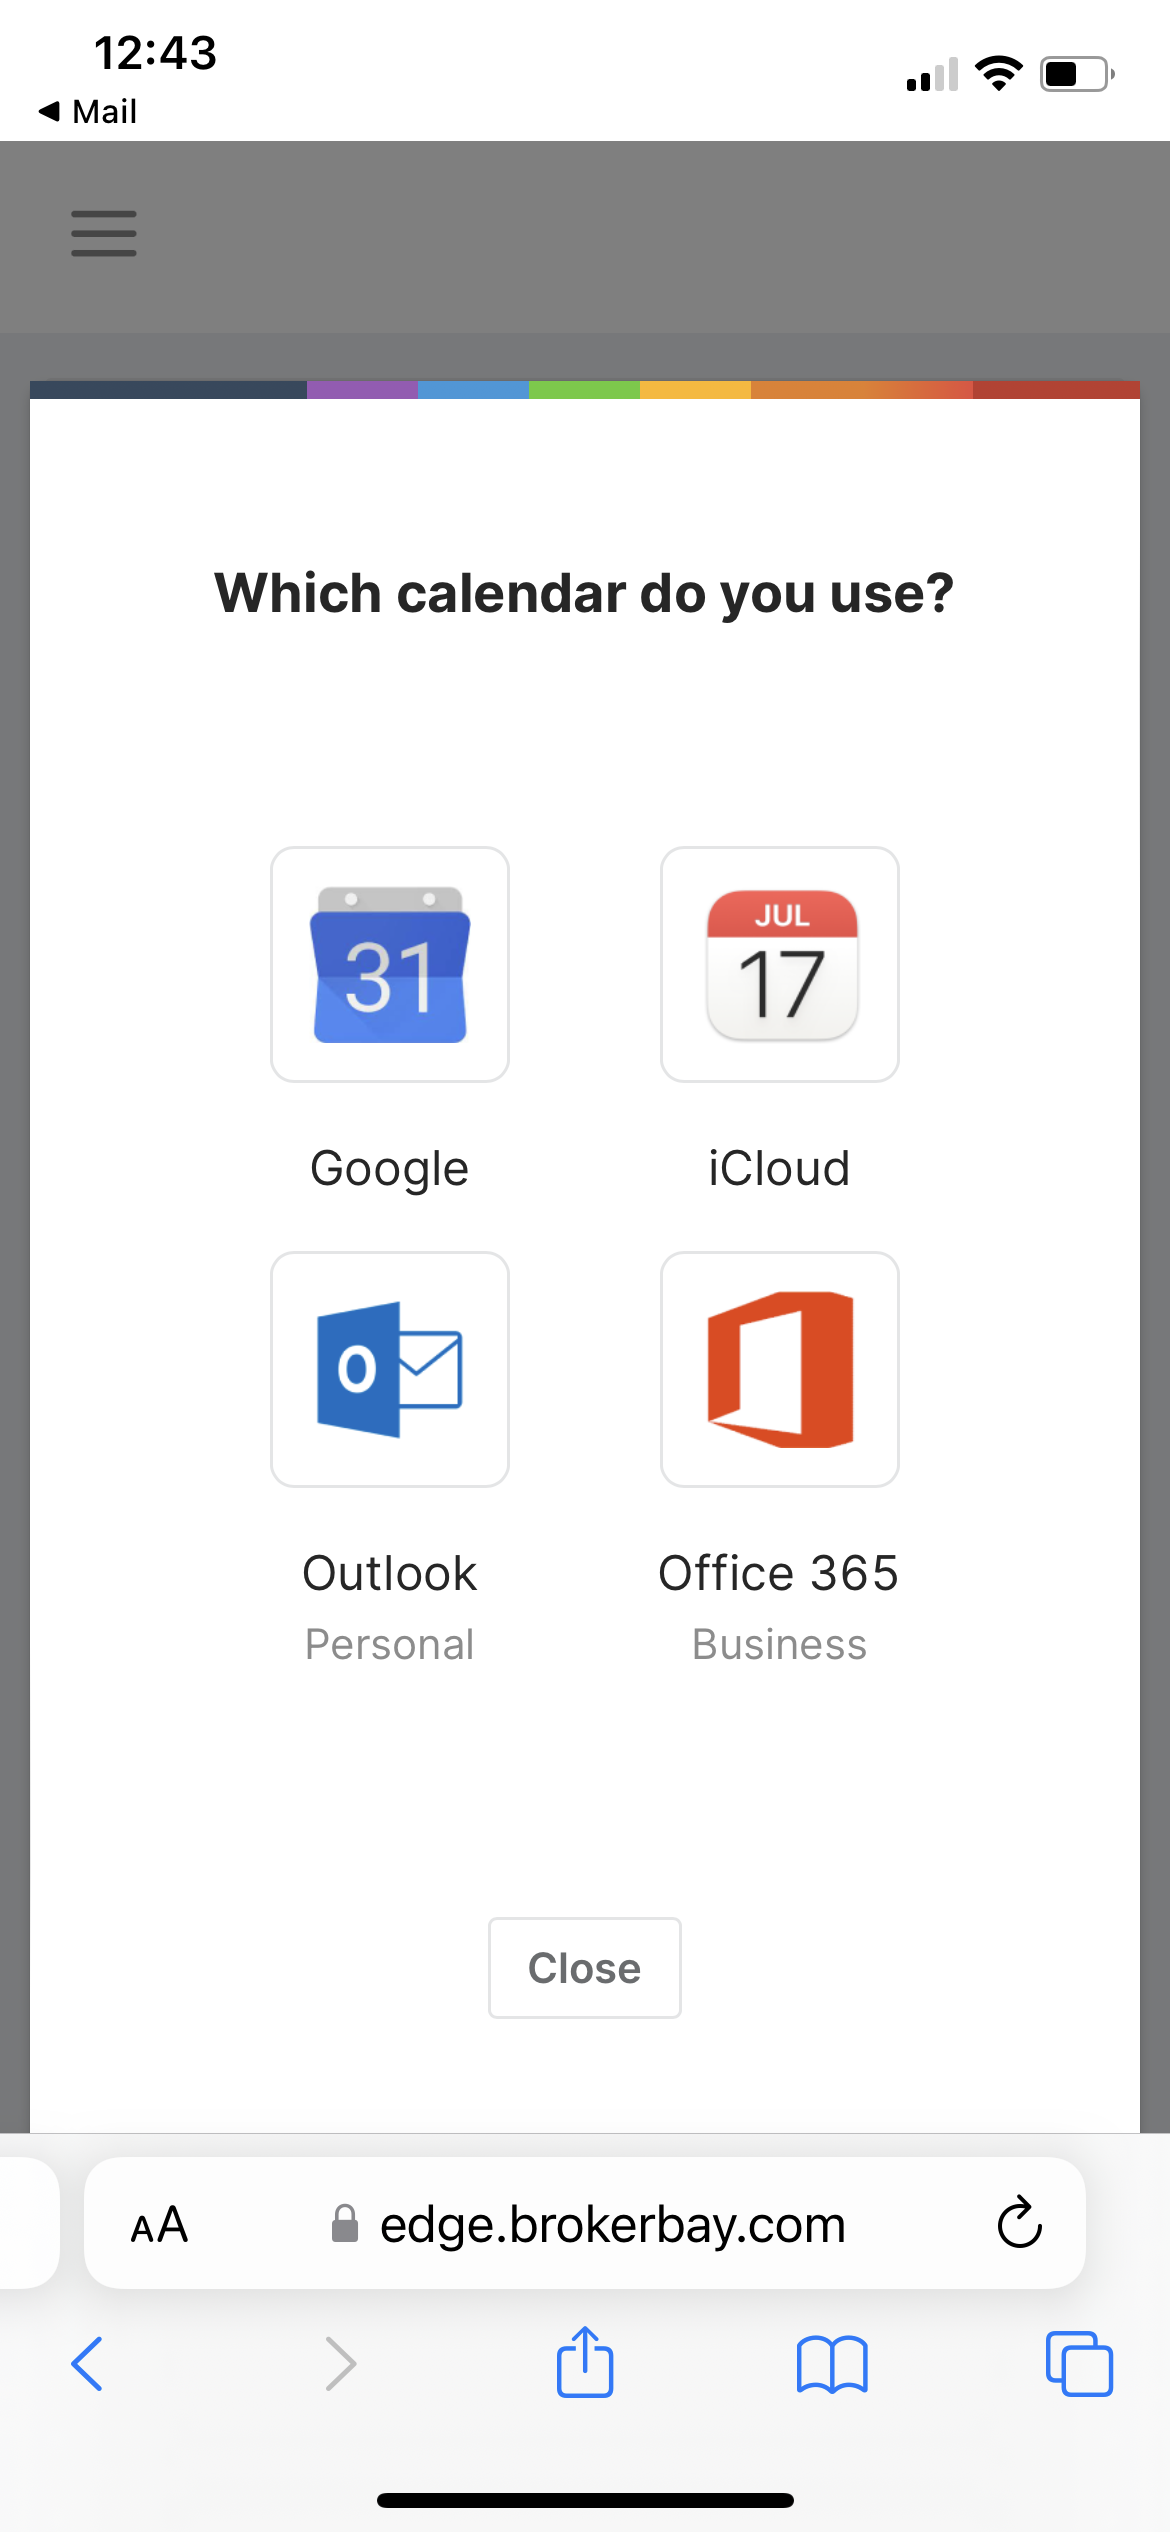Tap the Google label text
The height and width of the screenshot is (2532, 1170).
pyautogui.click(x=390, y=1169)
